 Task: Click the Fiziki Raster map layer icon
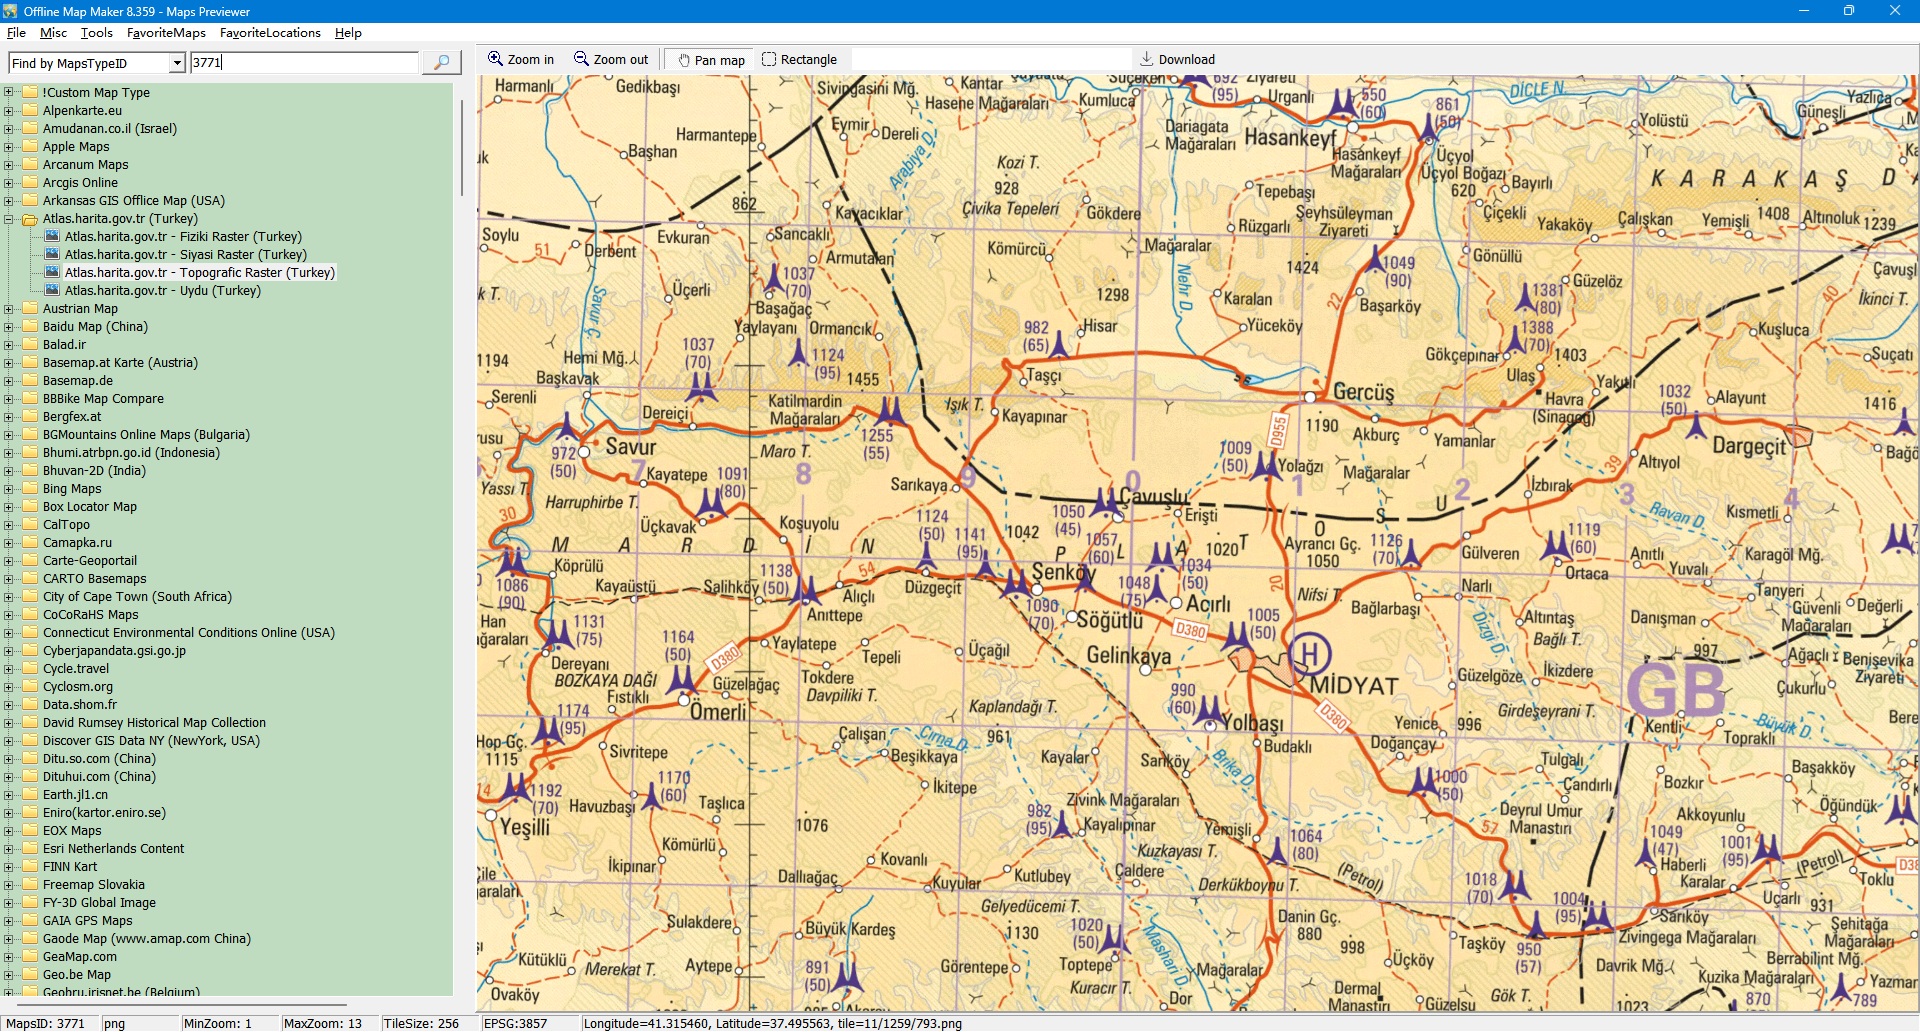pyautogui.click(x=52, y=237)
